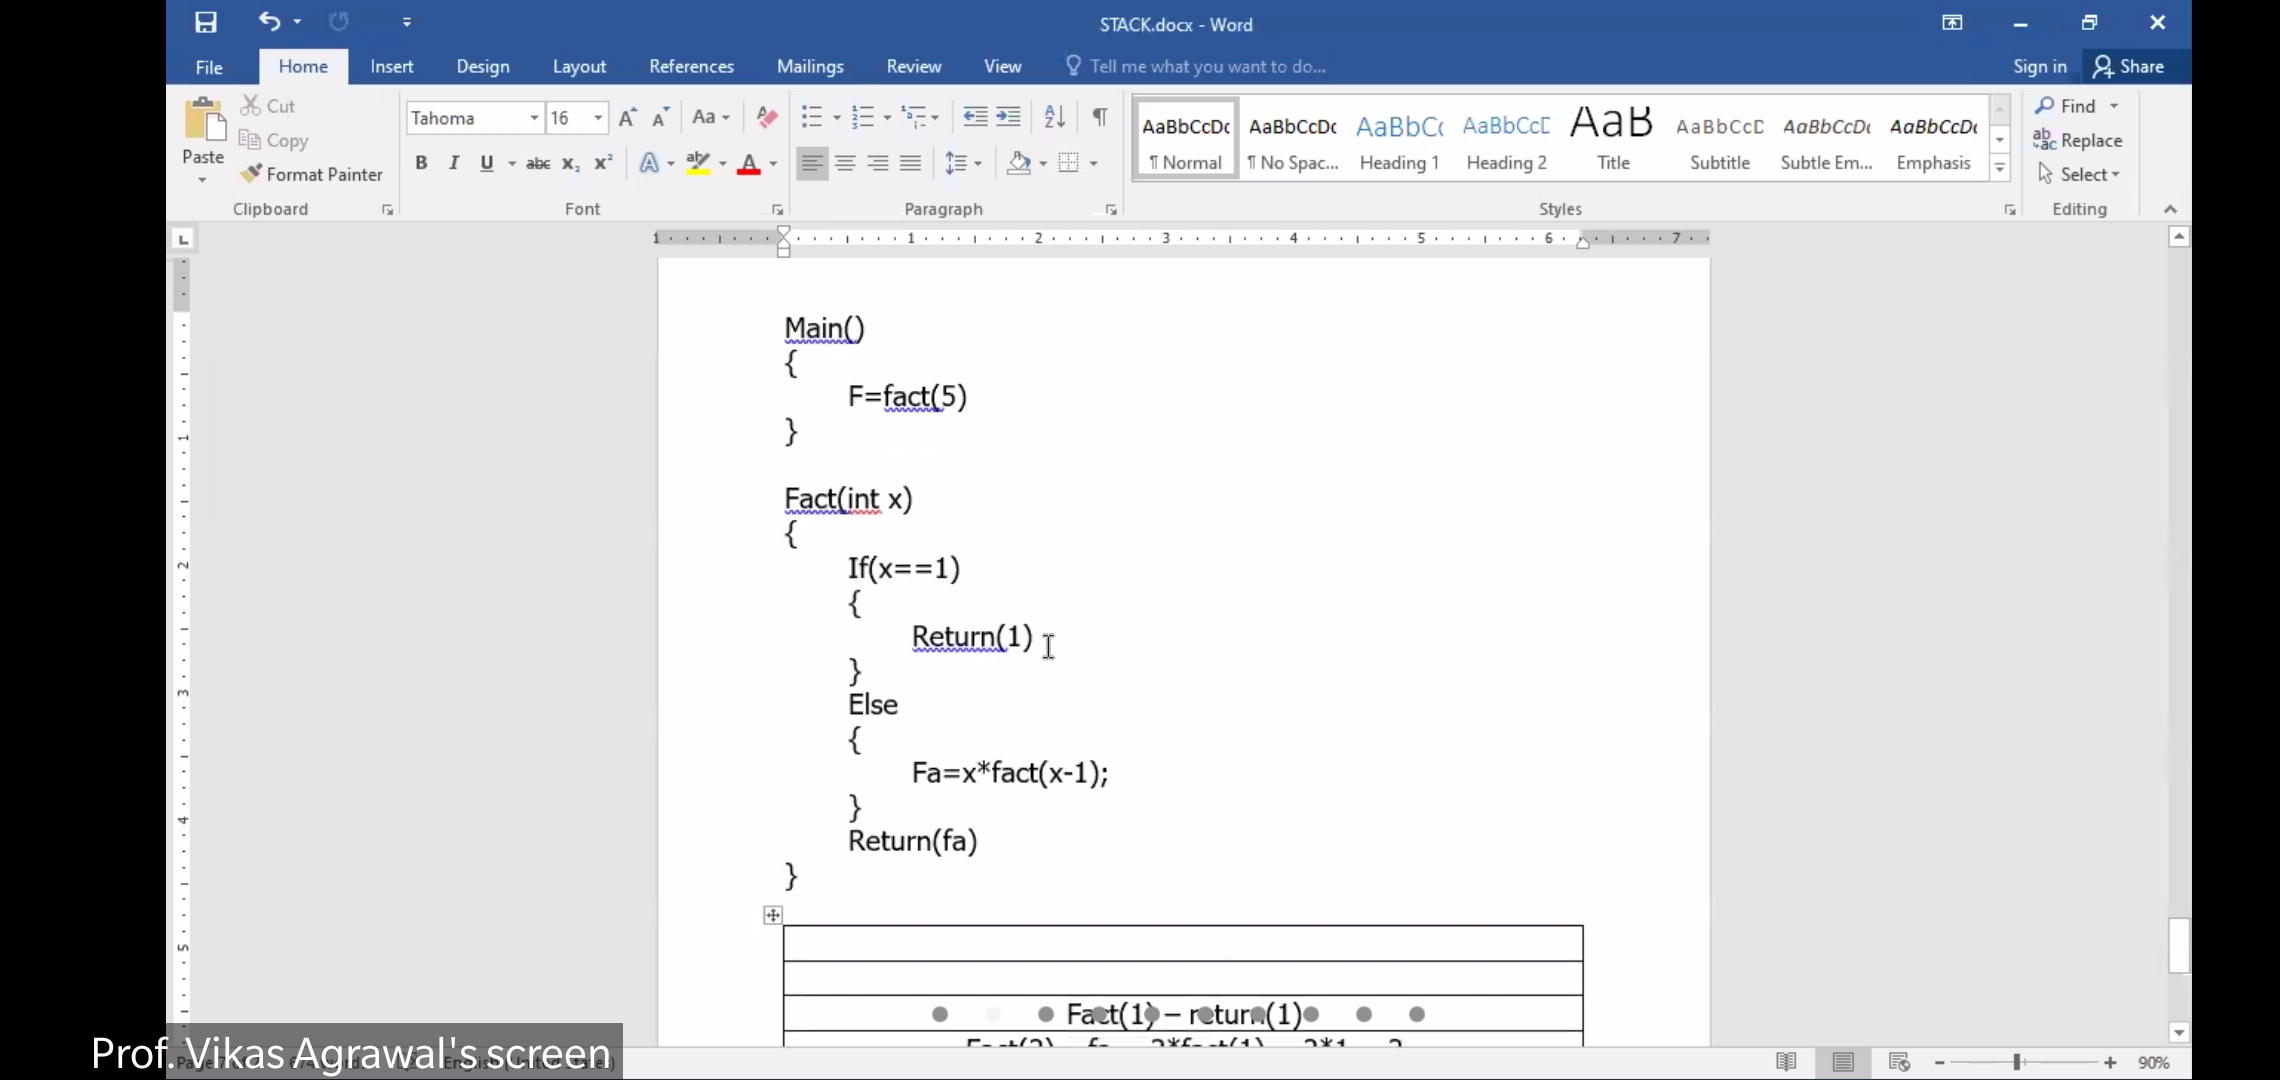Switch to the References tab
The image size is (2280, 1080).
691,66
